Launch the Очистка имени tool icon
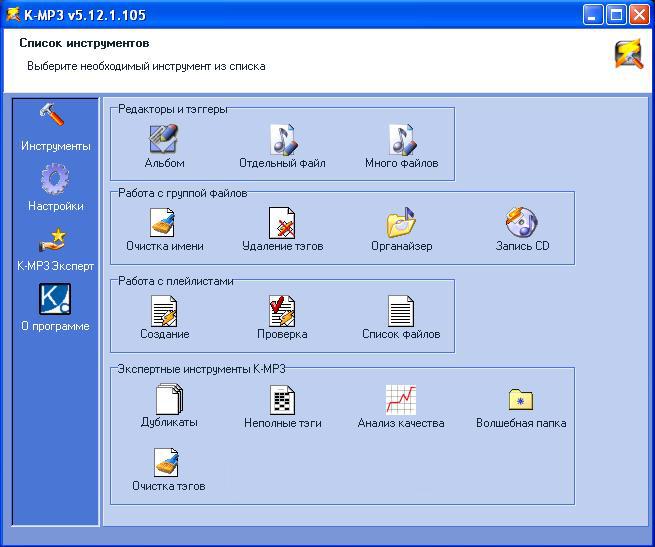The width and height of the screenshot is (655, 547). [163, 222]
